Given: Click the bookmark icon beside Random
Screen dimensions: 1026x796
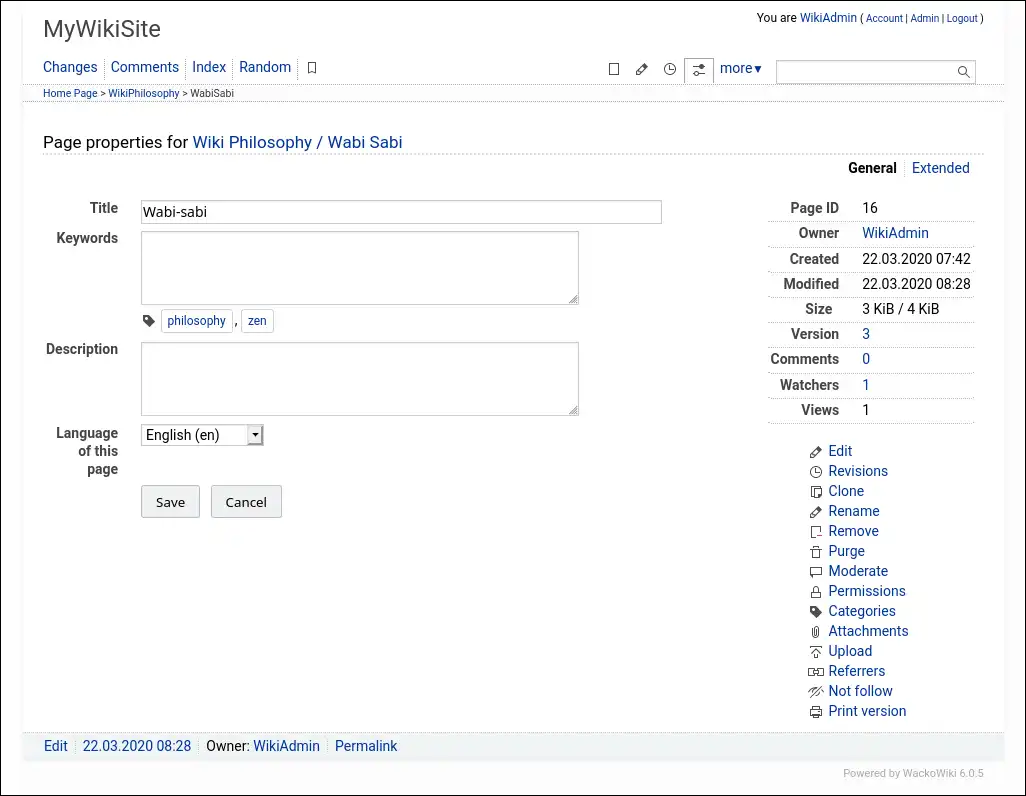Looking at the screenshot, I should pos(312,68).
